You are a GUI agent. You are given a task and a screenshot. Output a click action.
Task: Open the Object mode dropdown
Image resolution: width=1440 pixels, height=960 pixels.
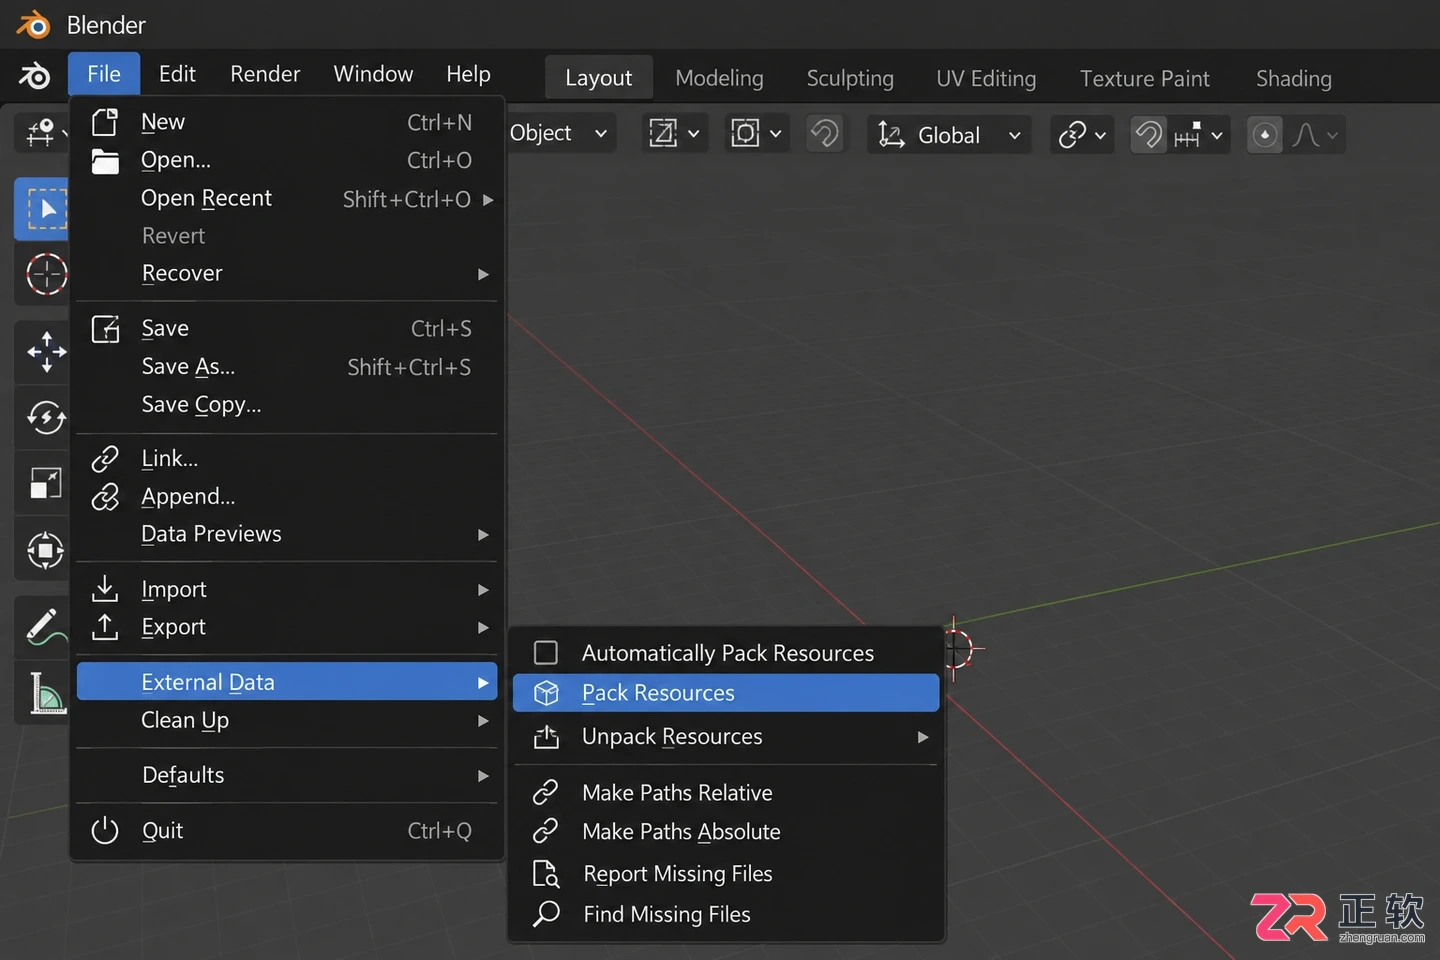click(559, 134)
